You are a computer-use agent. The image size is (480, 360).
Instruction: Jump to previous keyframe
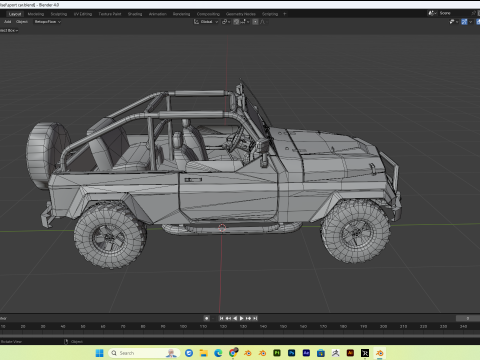(x=228, y=318)
